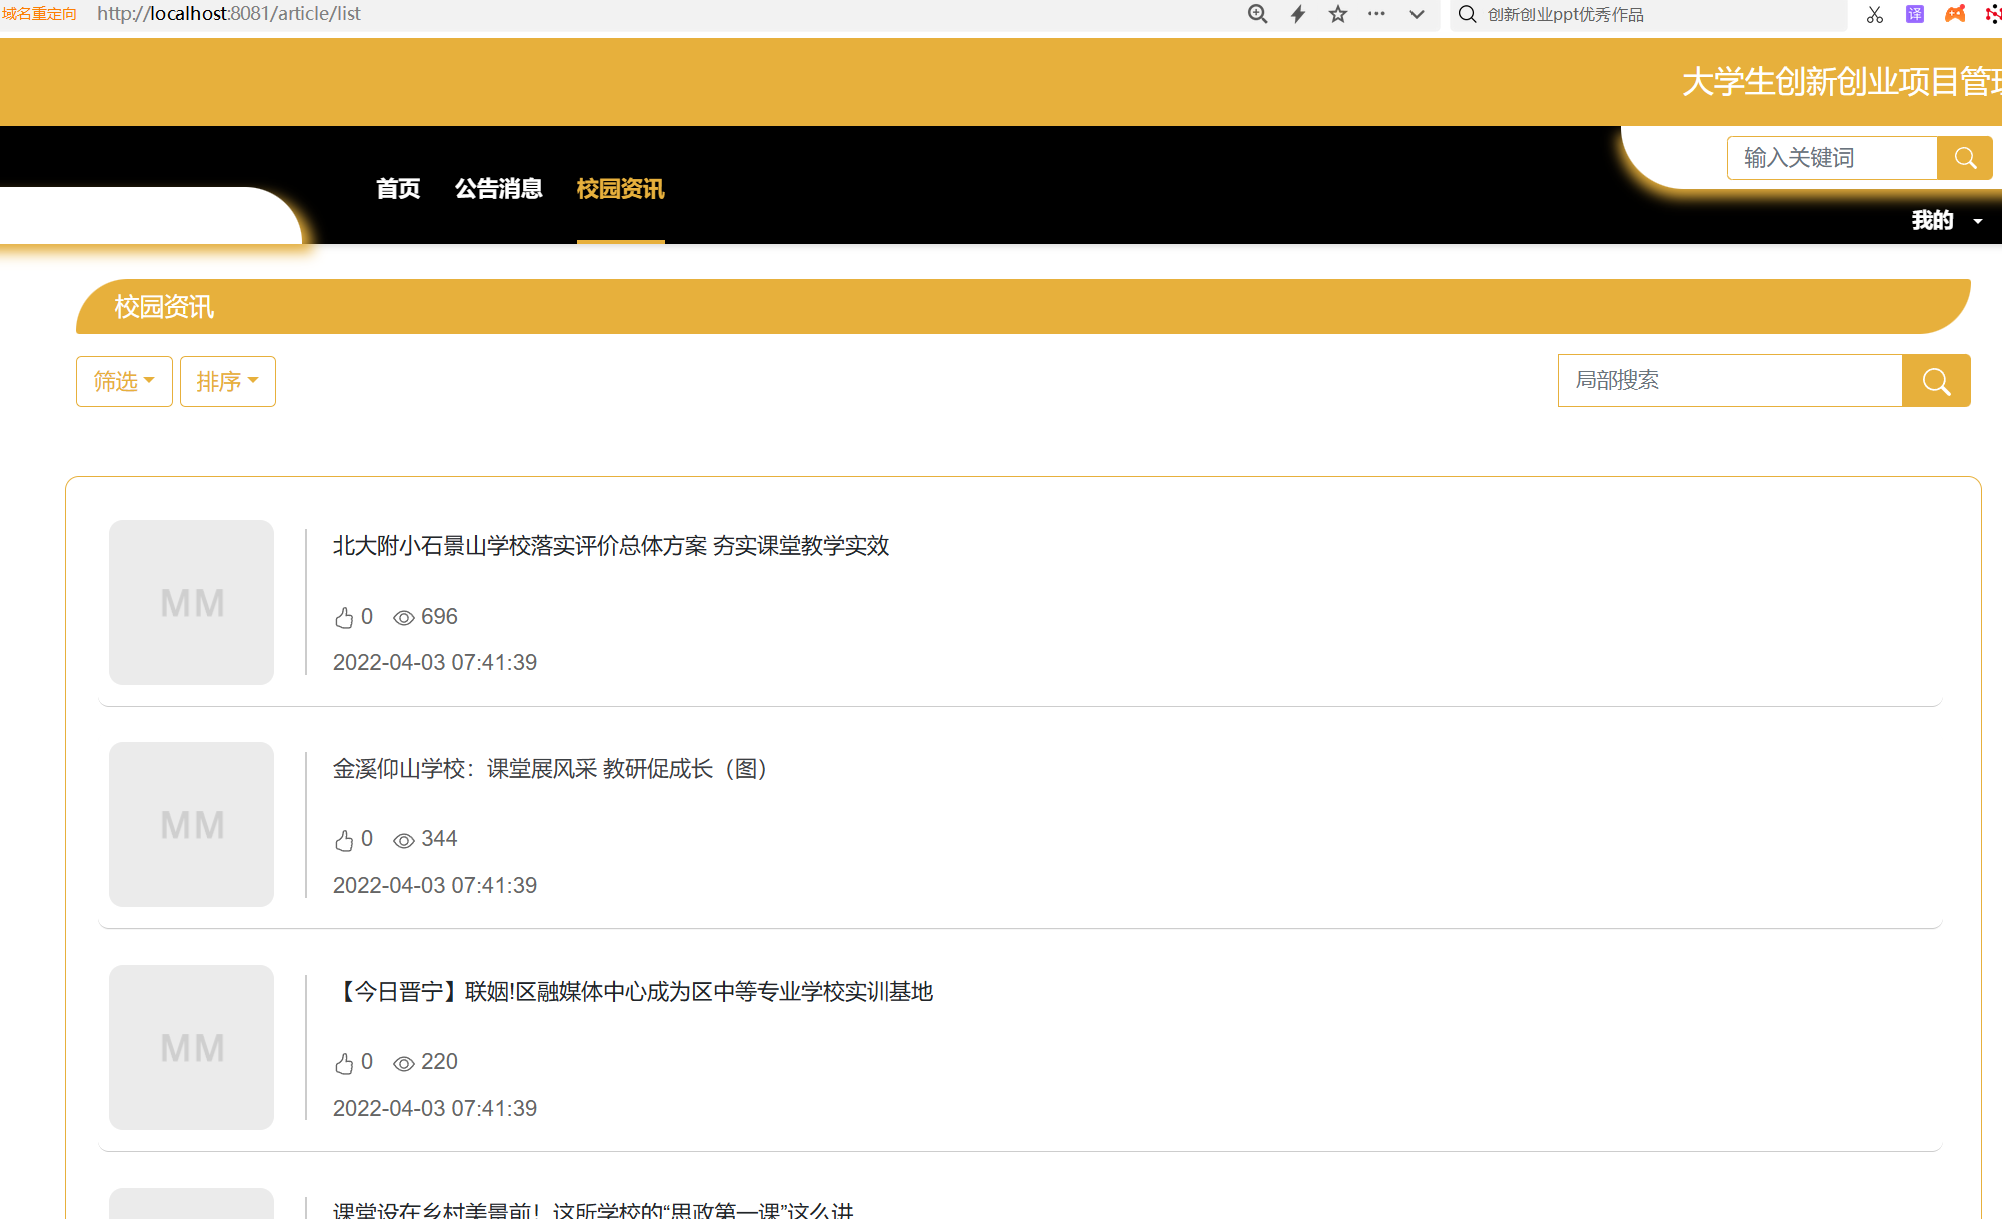Image resolution: width=2002 pixels, height=1219 pixels.
Task: Click the lightning bolt speed-mode icon
Action: [1298, 14]
